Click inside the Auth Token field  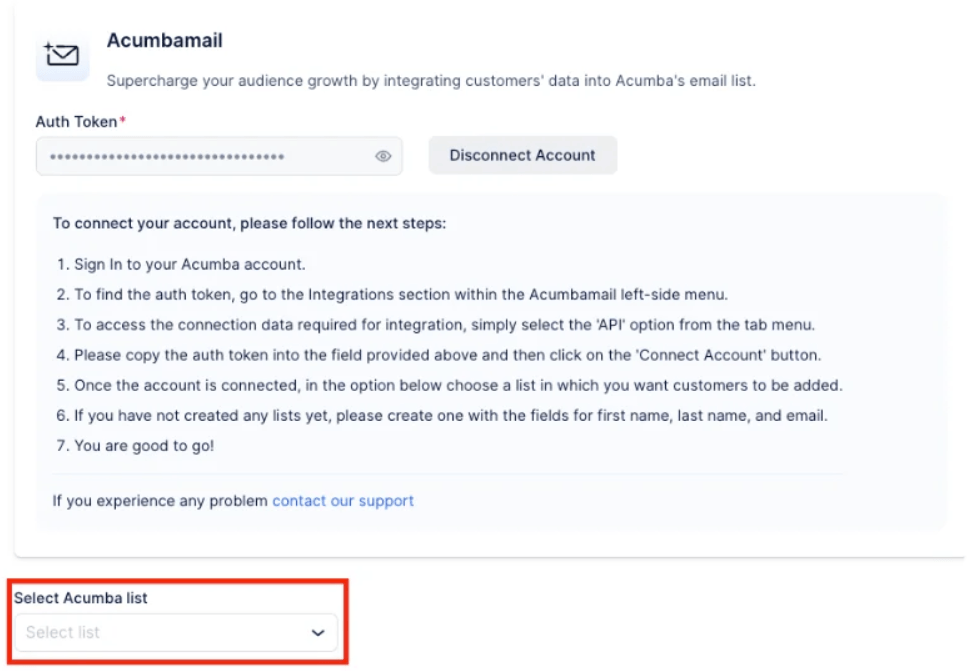(200, 156)
